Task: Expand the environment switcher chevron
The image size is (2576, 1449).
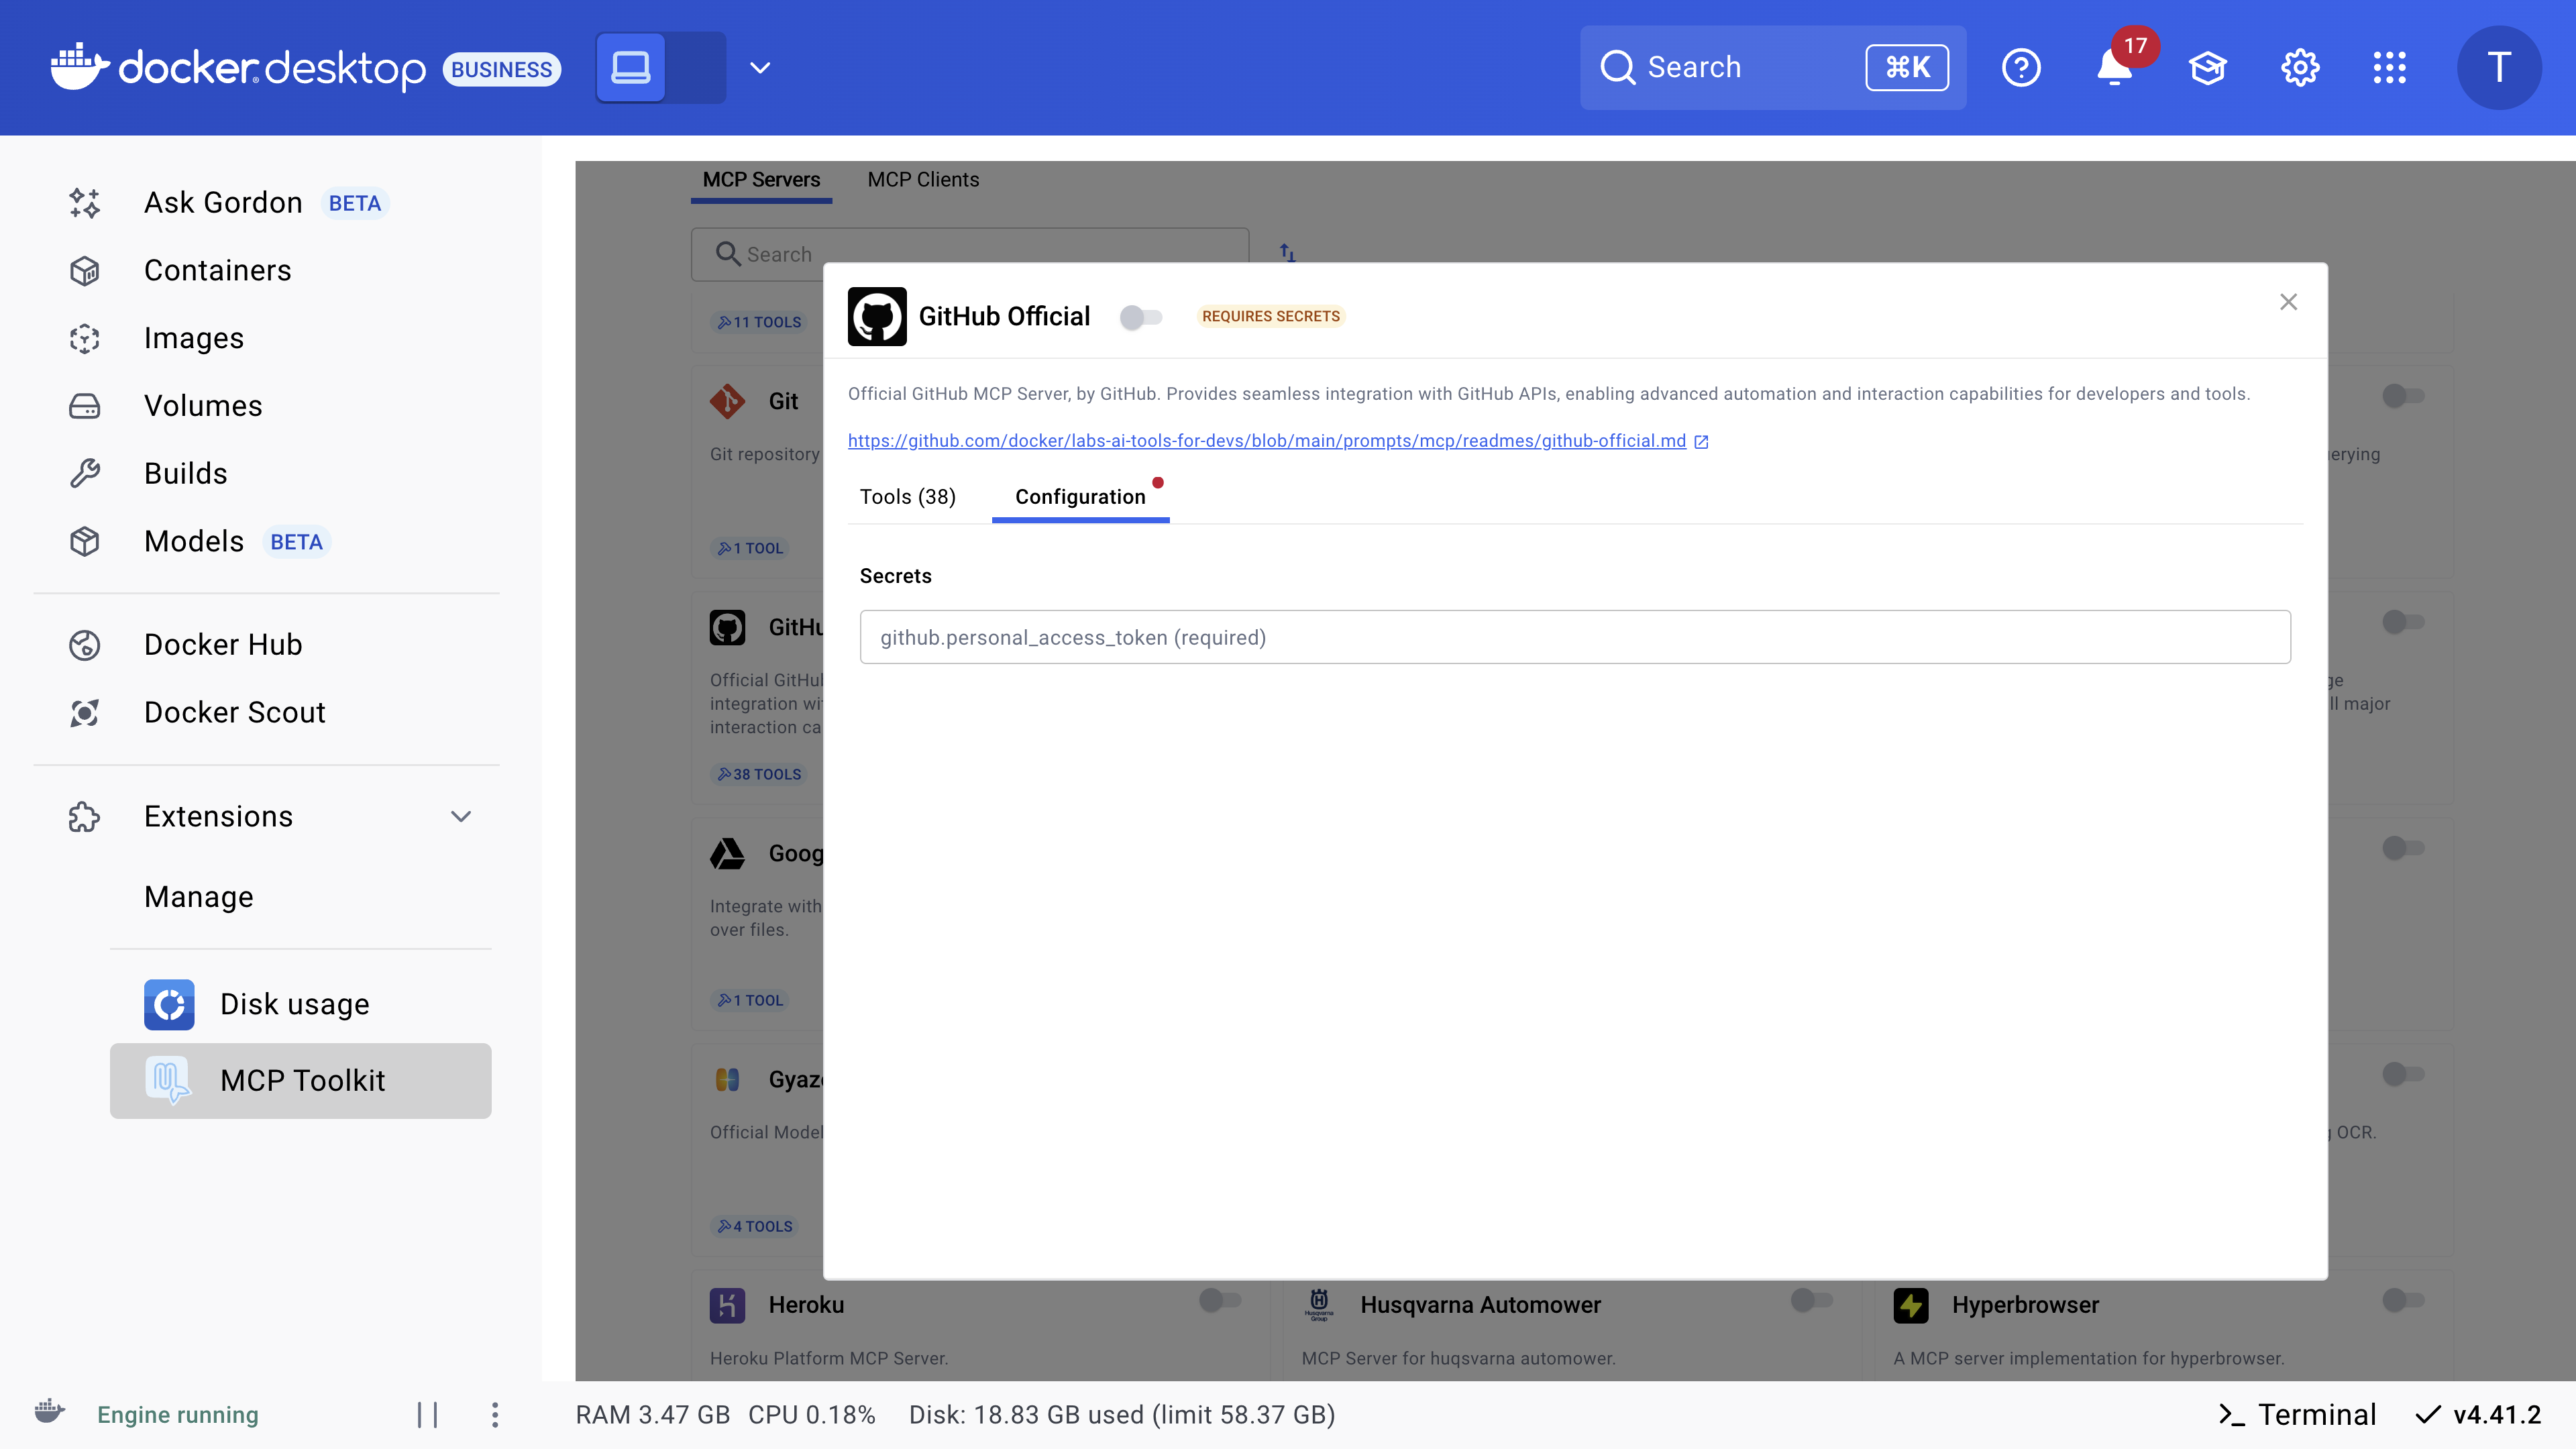Action: pos(760,68)
